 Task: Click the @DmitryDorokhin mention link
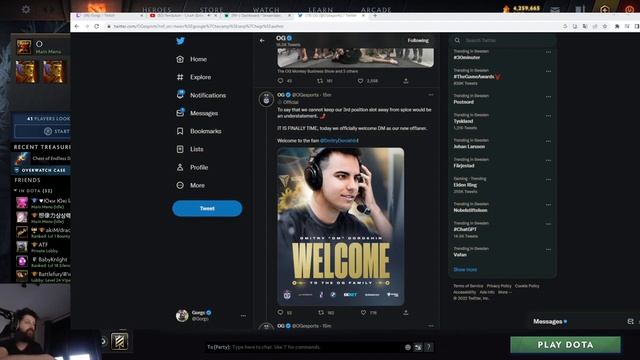(x=339, y=140)
